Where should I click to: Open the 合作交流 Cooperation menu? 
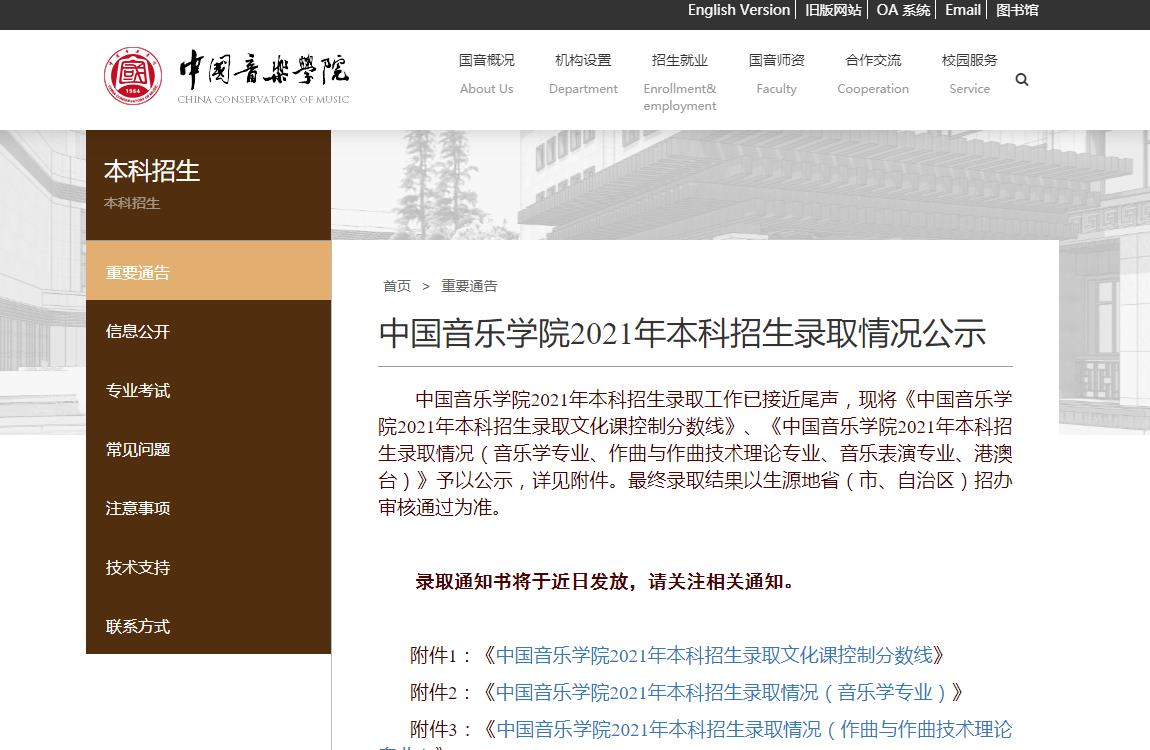(x=873, y=74)
